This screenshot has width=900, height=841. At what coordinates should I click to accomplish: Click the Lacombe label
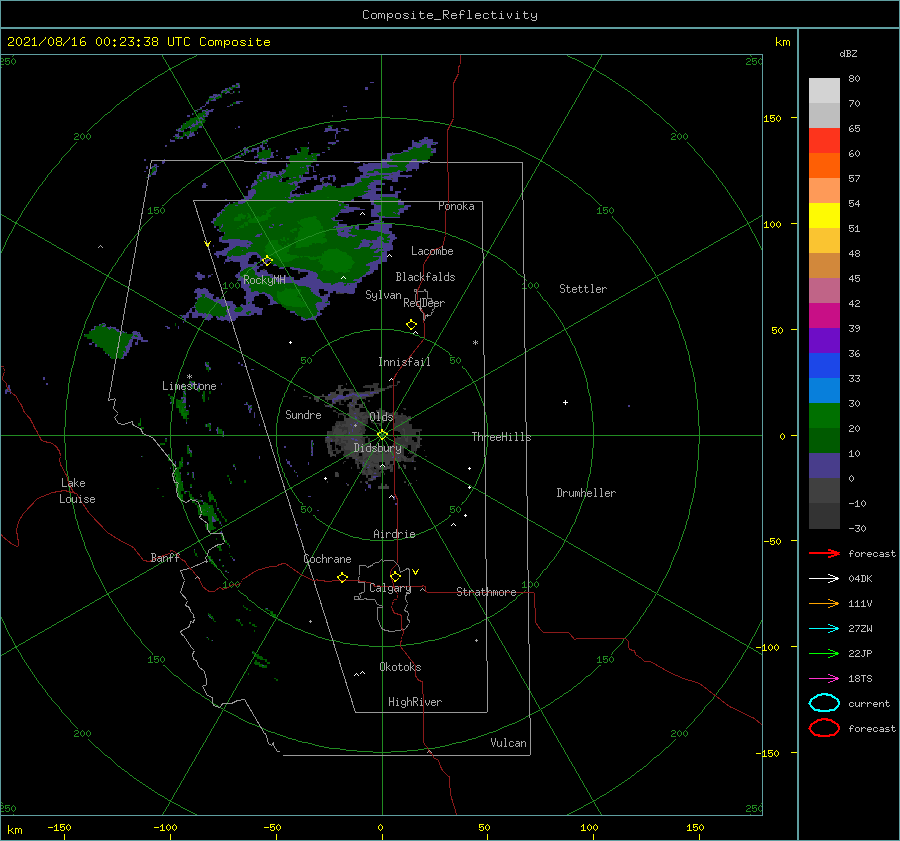coord(432,251)
